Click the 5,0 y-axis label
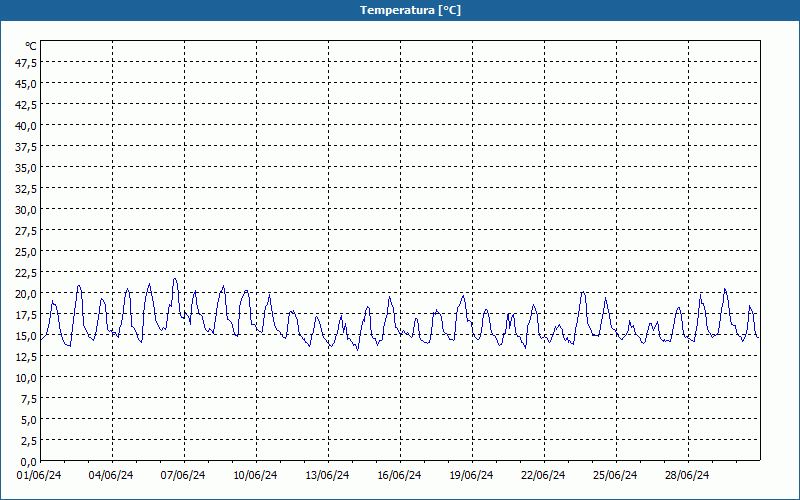 click(x=29, y=420)
